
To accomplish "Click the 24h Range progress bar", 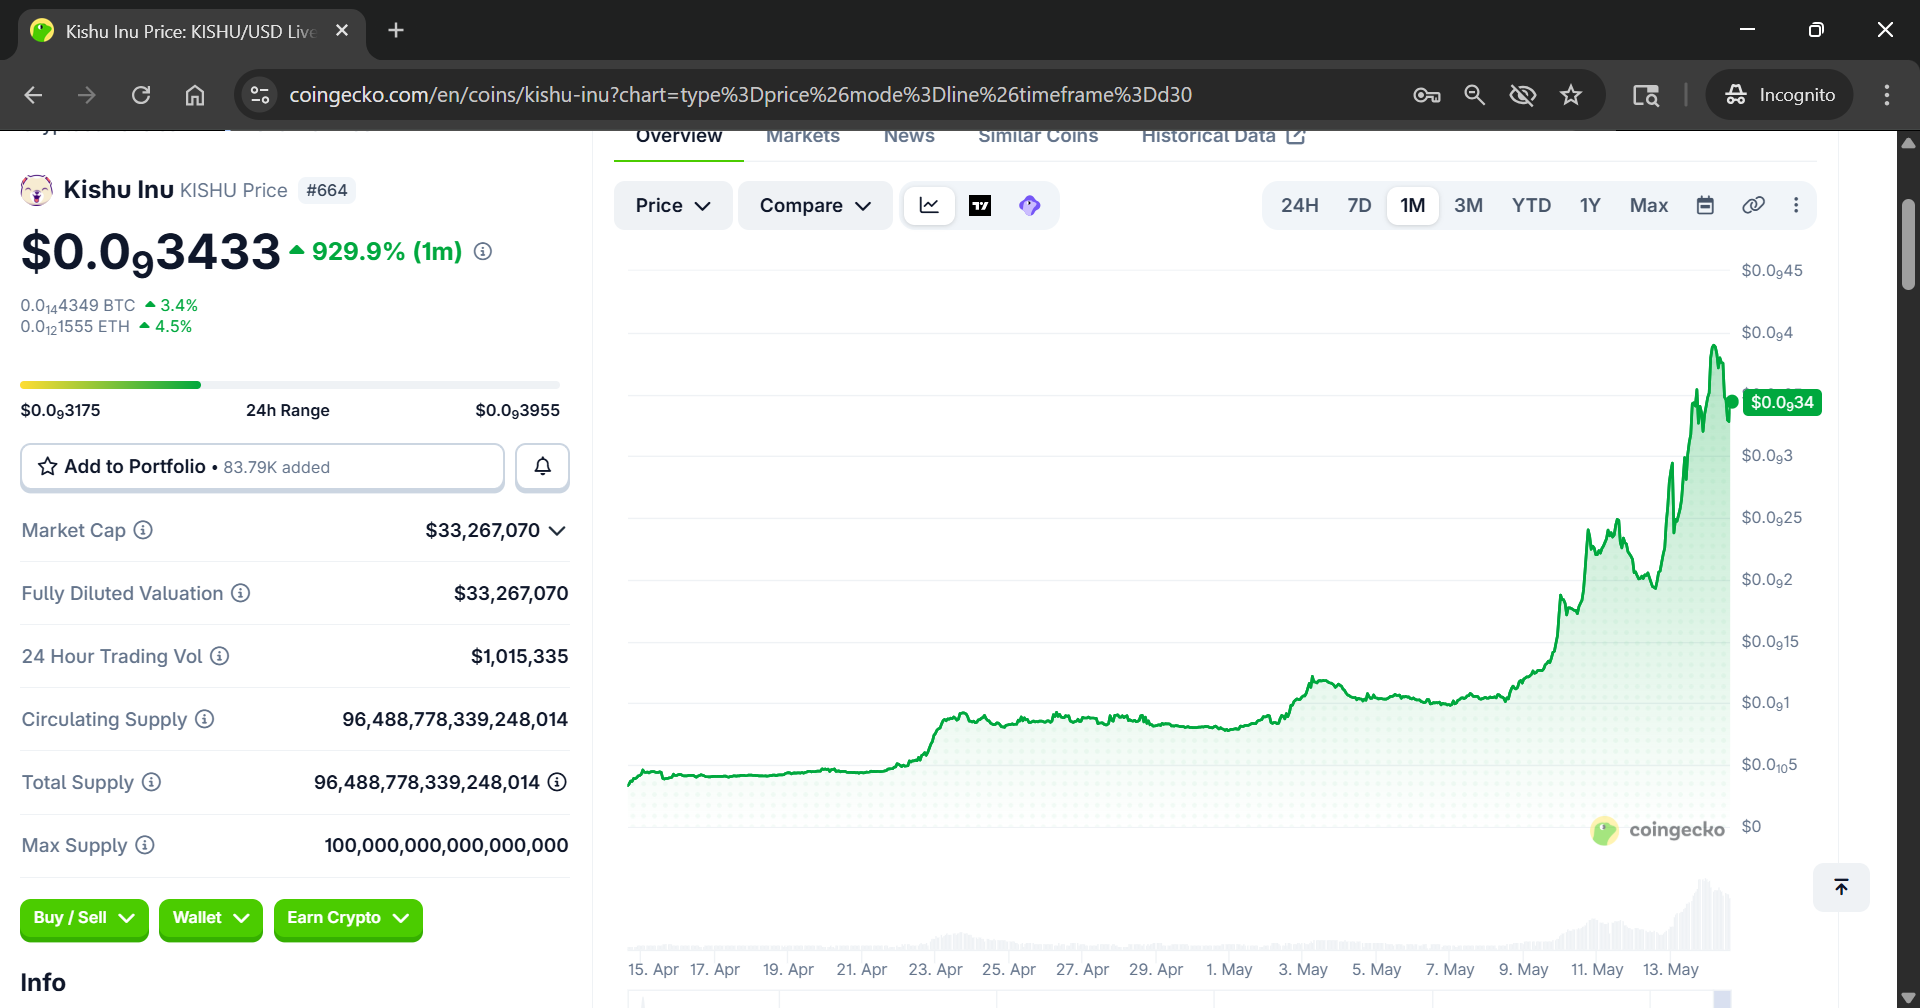I will [290, 385].
